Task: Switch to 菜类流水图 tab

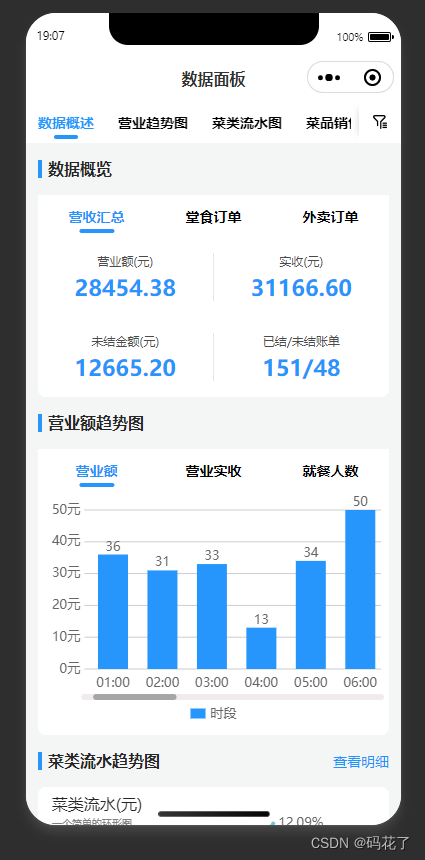Action: [247, 123]
